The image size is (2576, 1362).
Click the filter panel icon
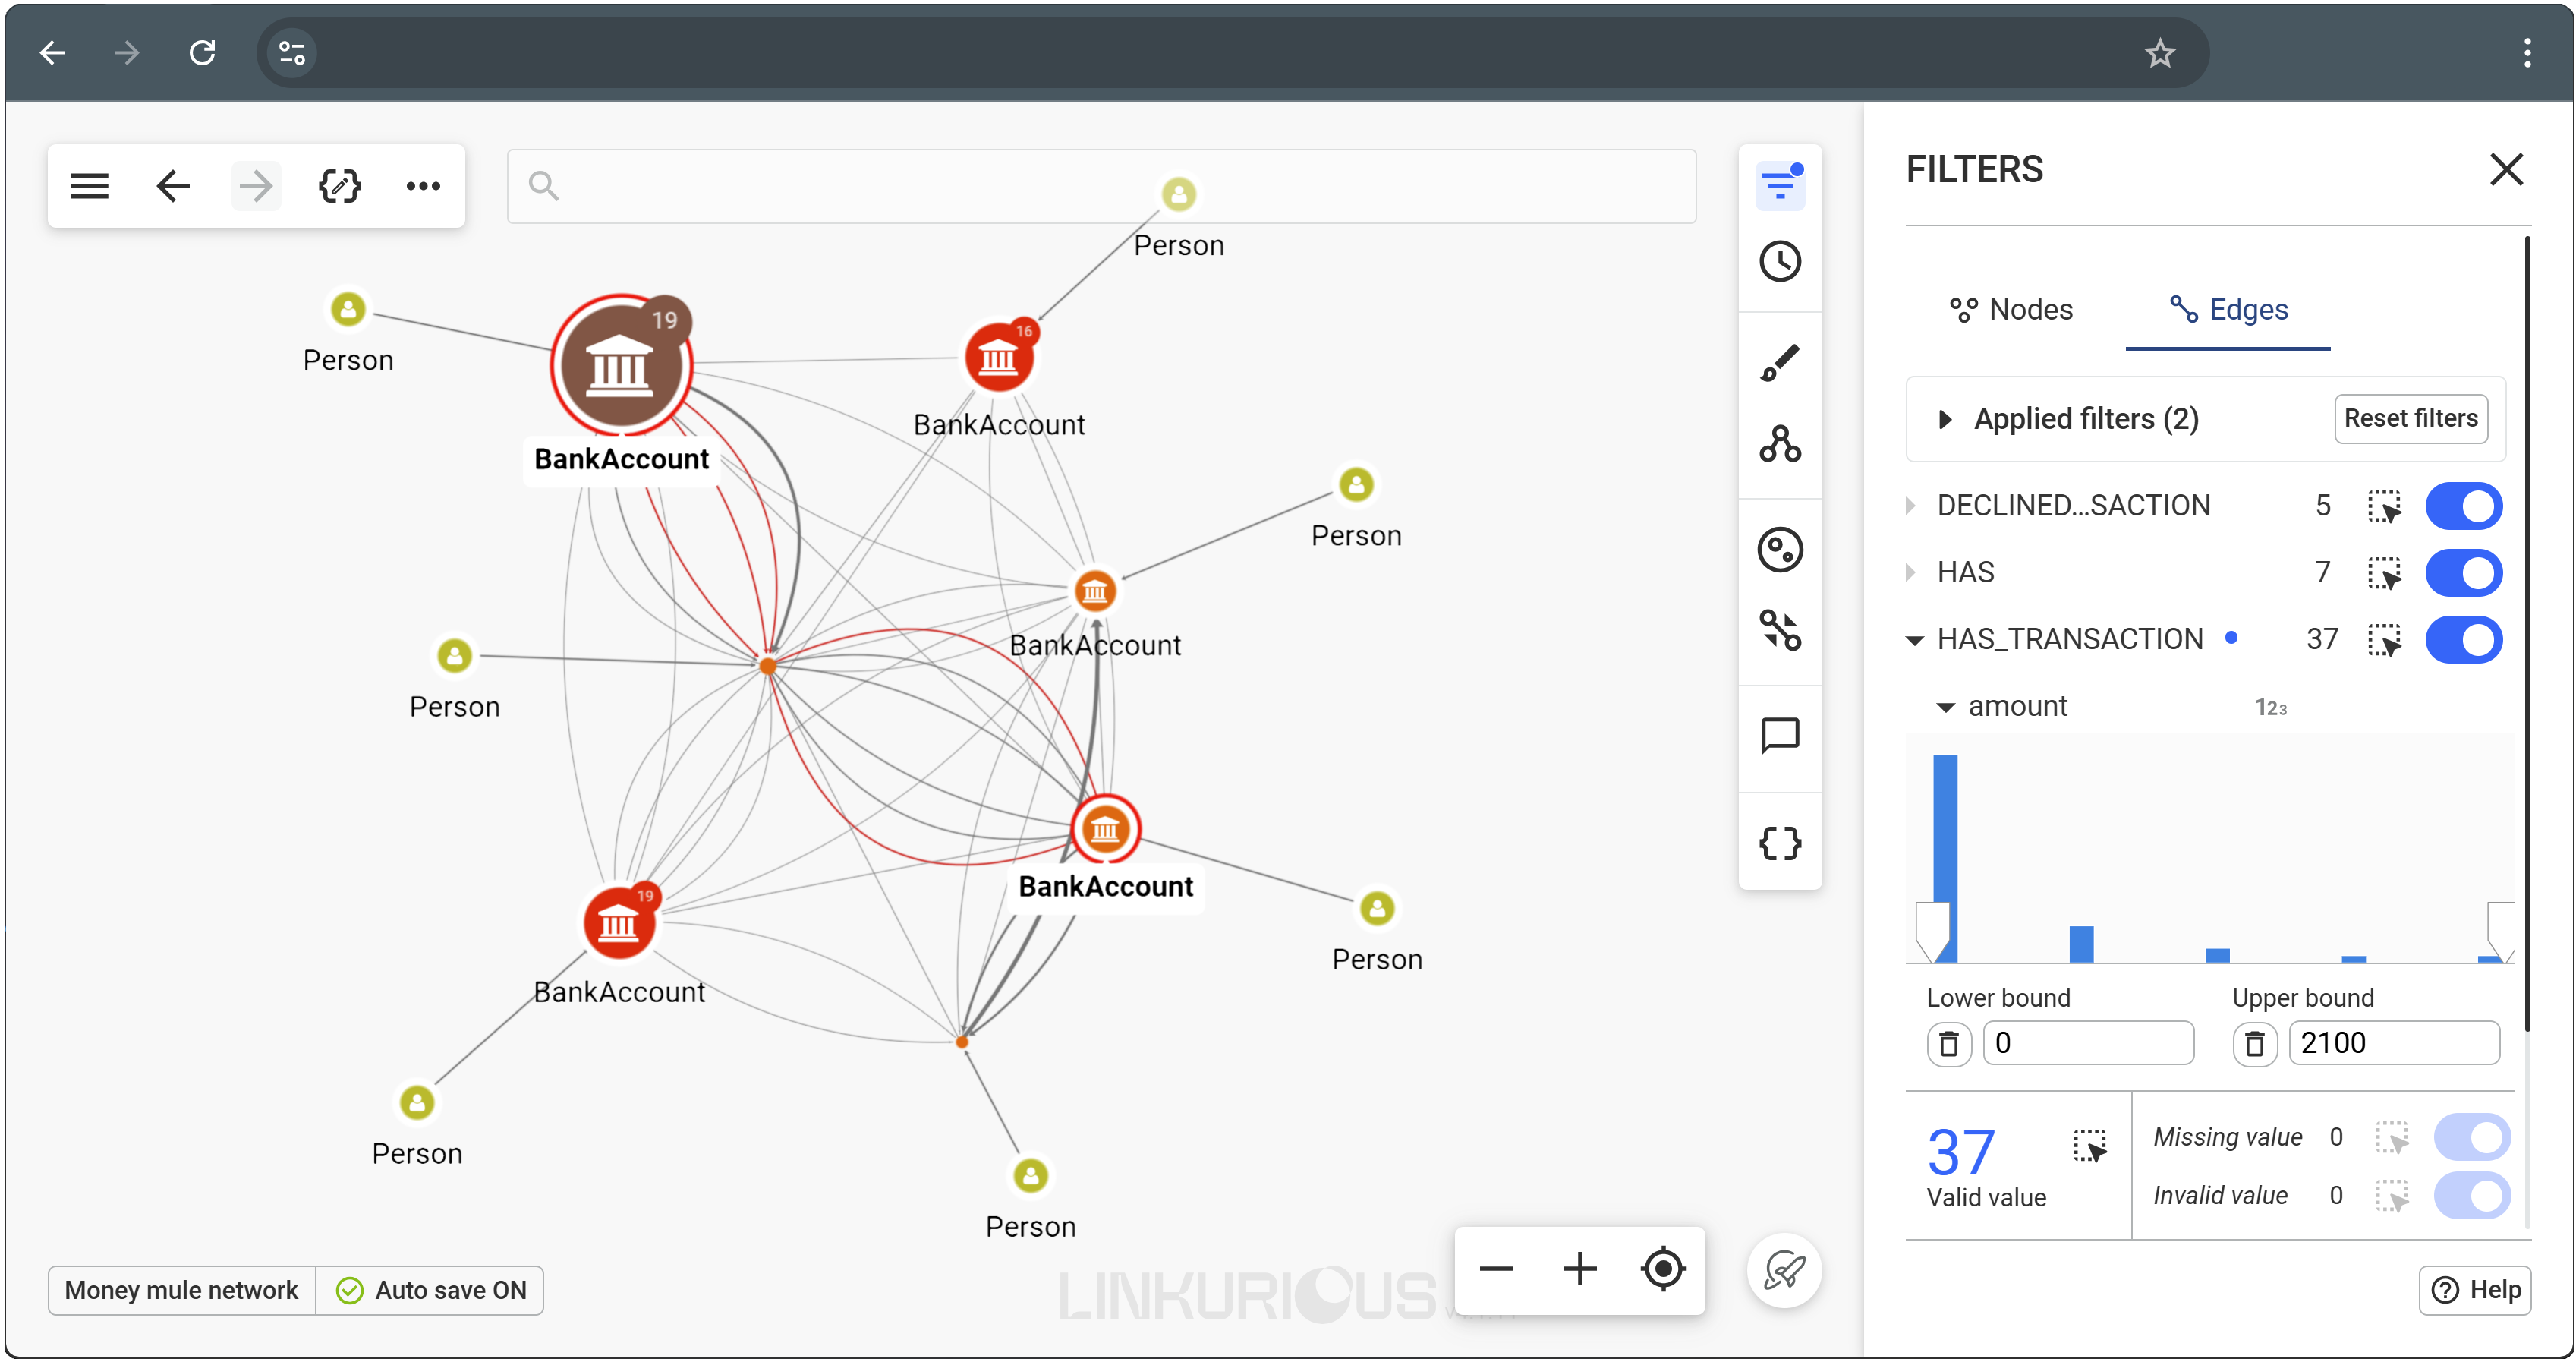pos(1779,184)
